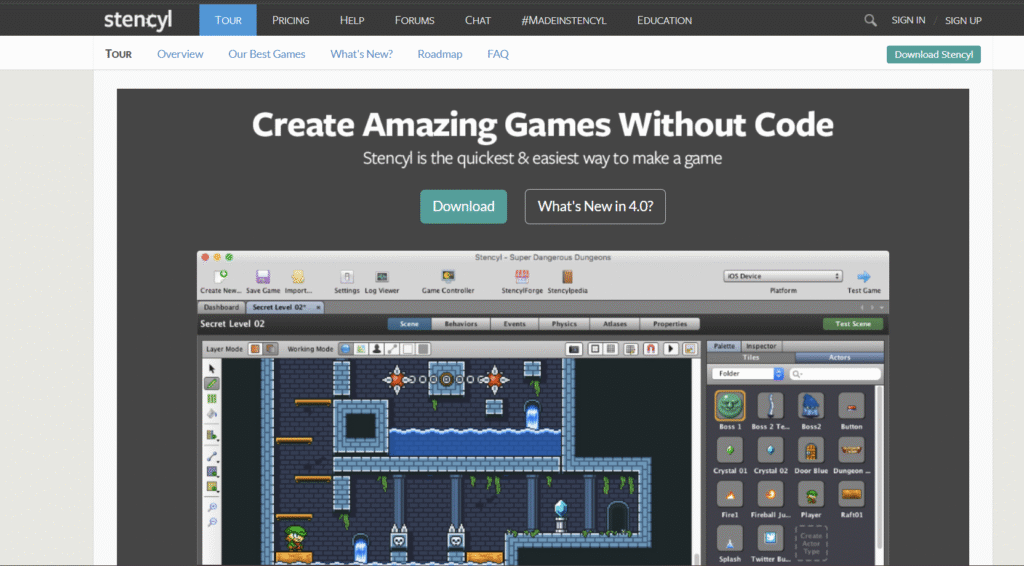Toggle the first Layer Mode button
Image resolution: width=1024 pixels, height=566 pixels.
(255, 349)
